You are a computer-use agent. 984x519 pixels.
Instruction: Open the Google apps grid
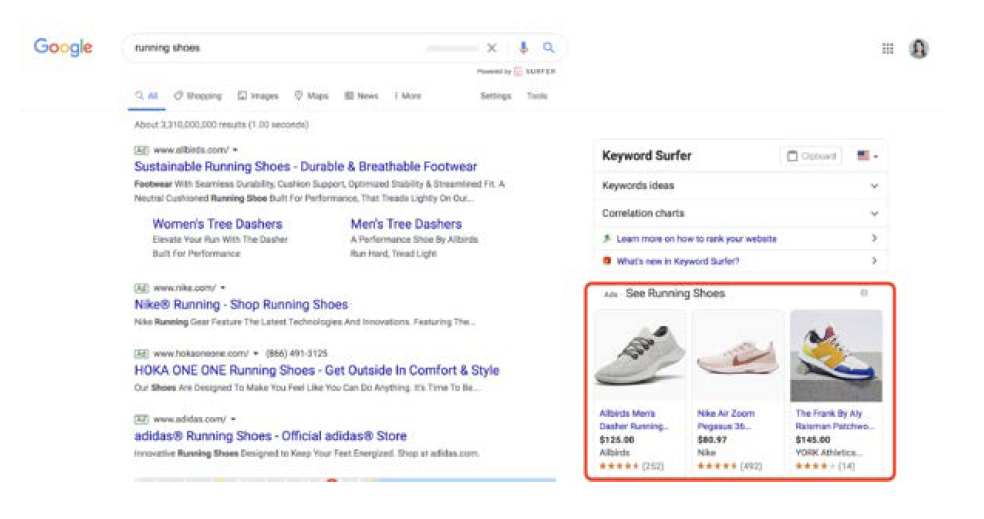887,48
